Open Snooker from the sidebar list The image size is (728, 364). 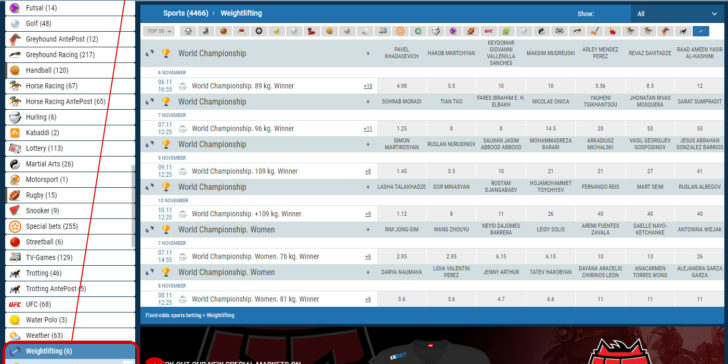coord(70,211)
